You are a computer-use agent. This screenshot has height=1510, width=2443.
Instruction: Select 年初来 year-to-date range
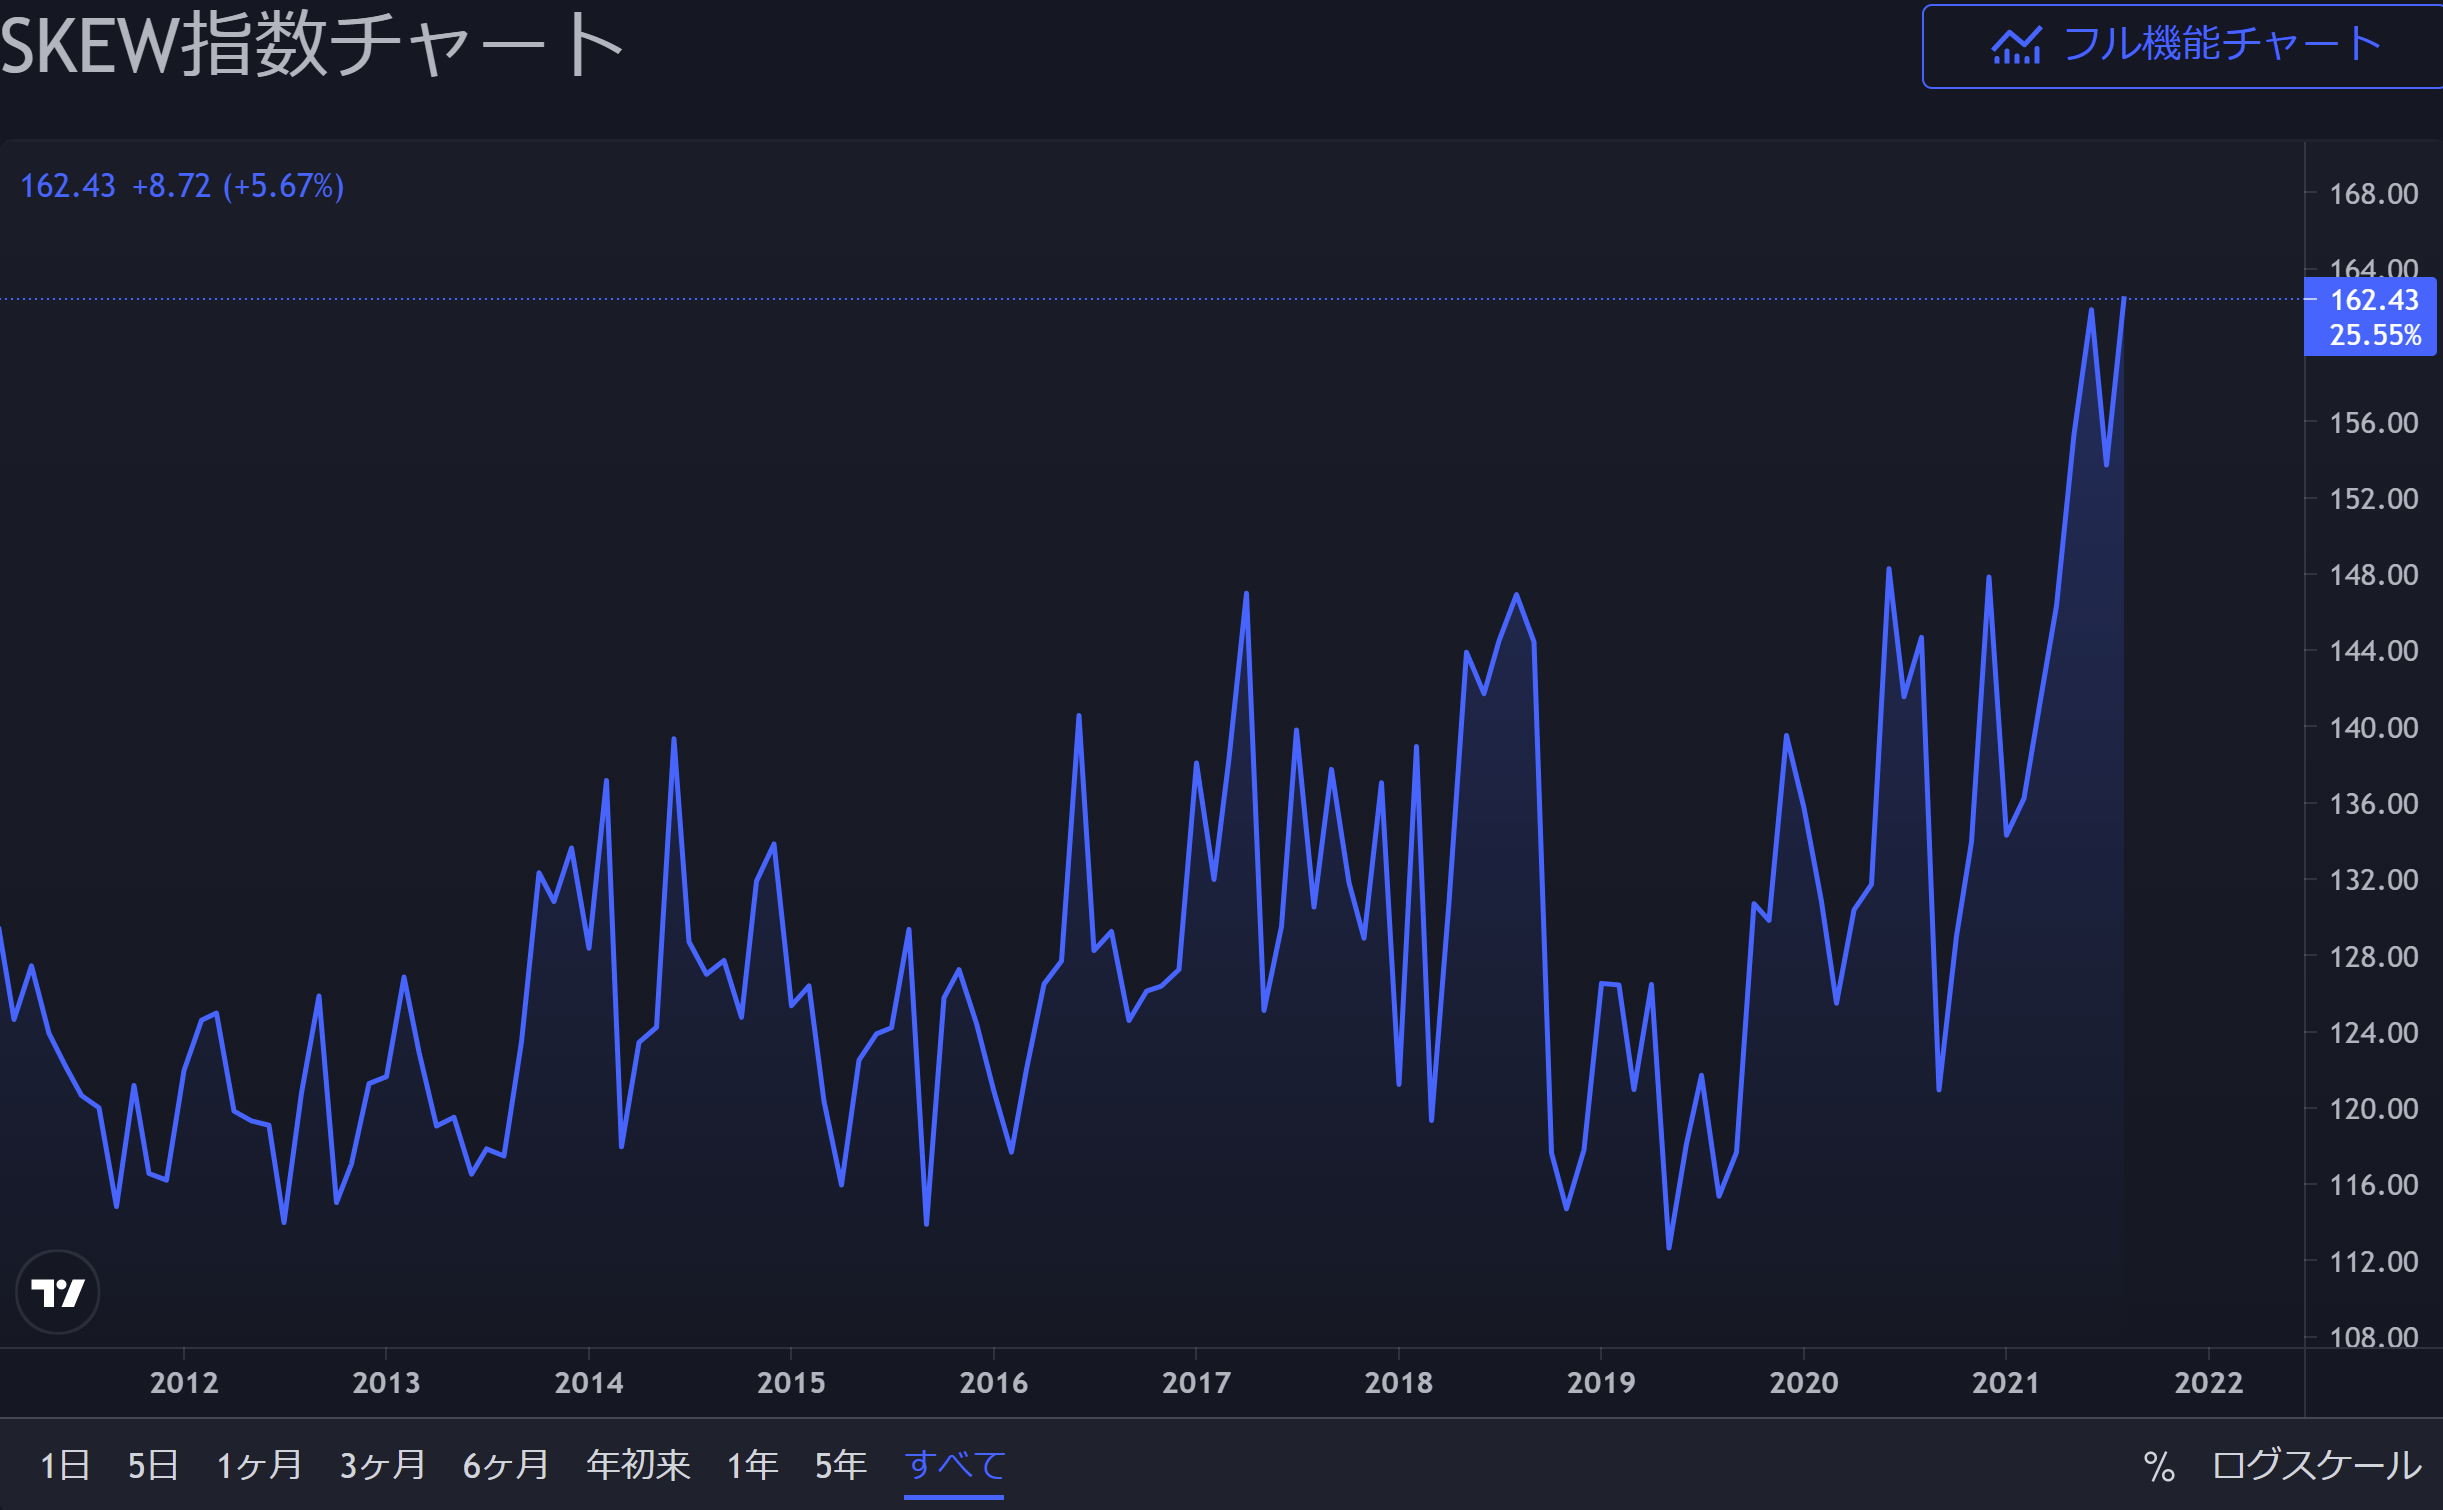click(638, 1465)
